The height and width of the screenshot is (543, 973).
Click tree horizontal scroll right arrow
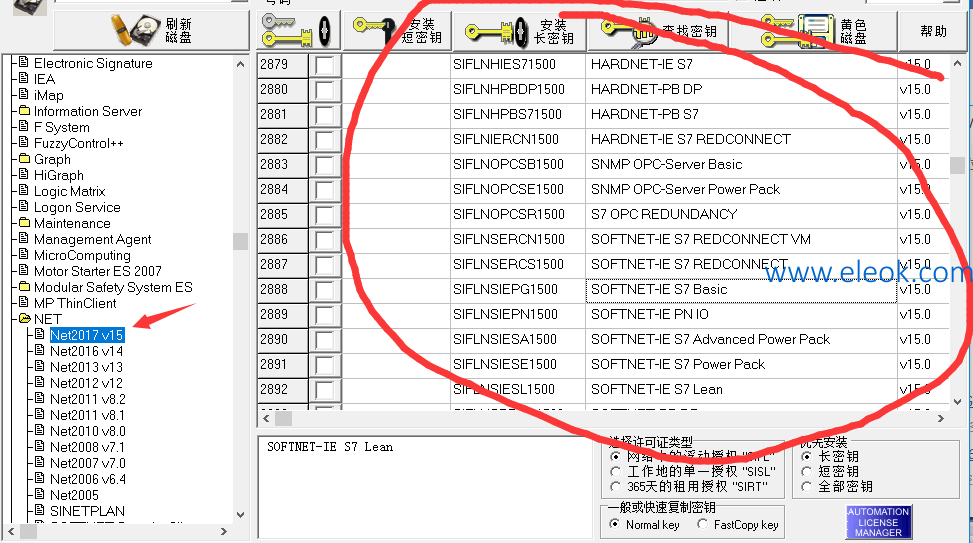coord(224,531)
